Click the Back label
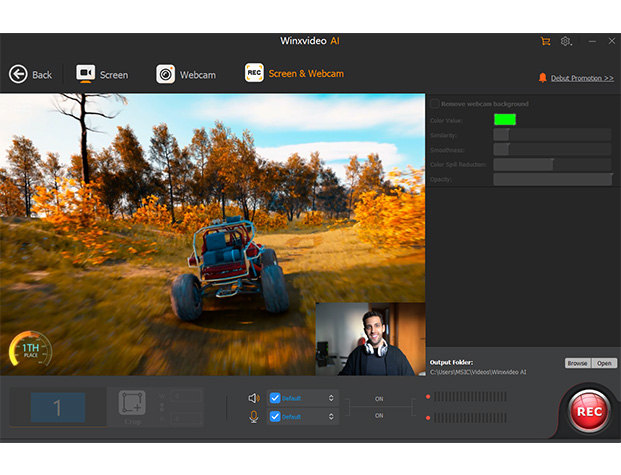 (42, 75)
